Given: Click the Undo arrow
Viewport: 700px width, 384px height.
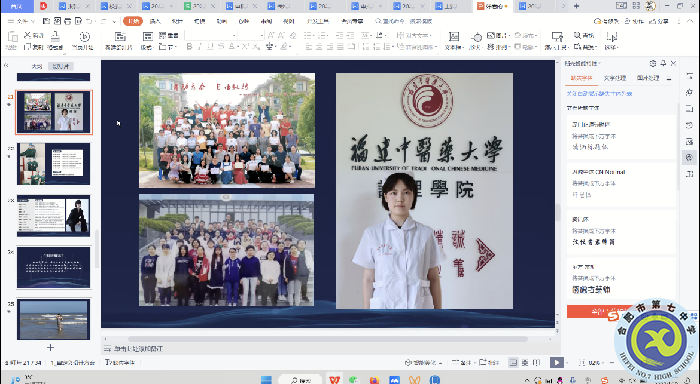Looking at the screenshot, I should [89, 21].
